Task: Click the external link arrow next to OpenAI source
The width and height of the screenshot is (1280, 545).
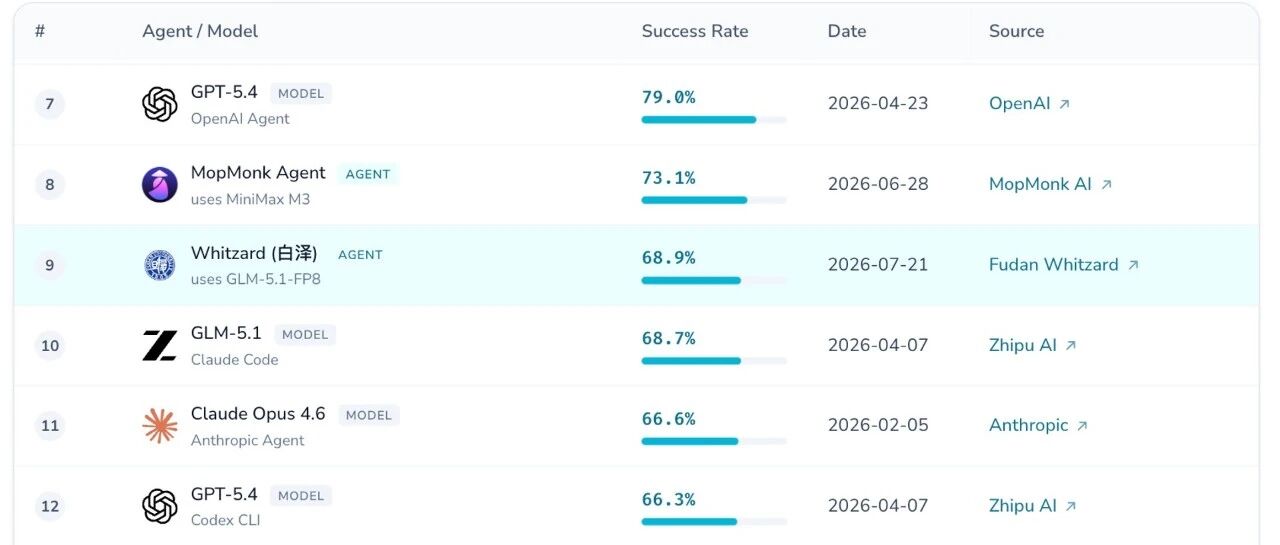Action: coord(1064,104)
